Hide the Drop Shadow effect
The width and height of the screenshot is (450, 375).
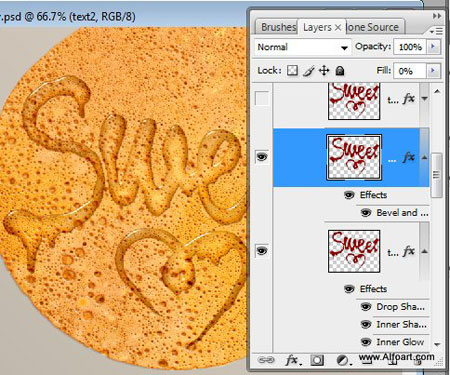pos(366,307)
